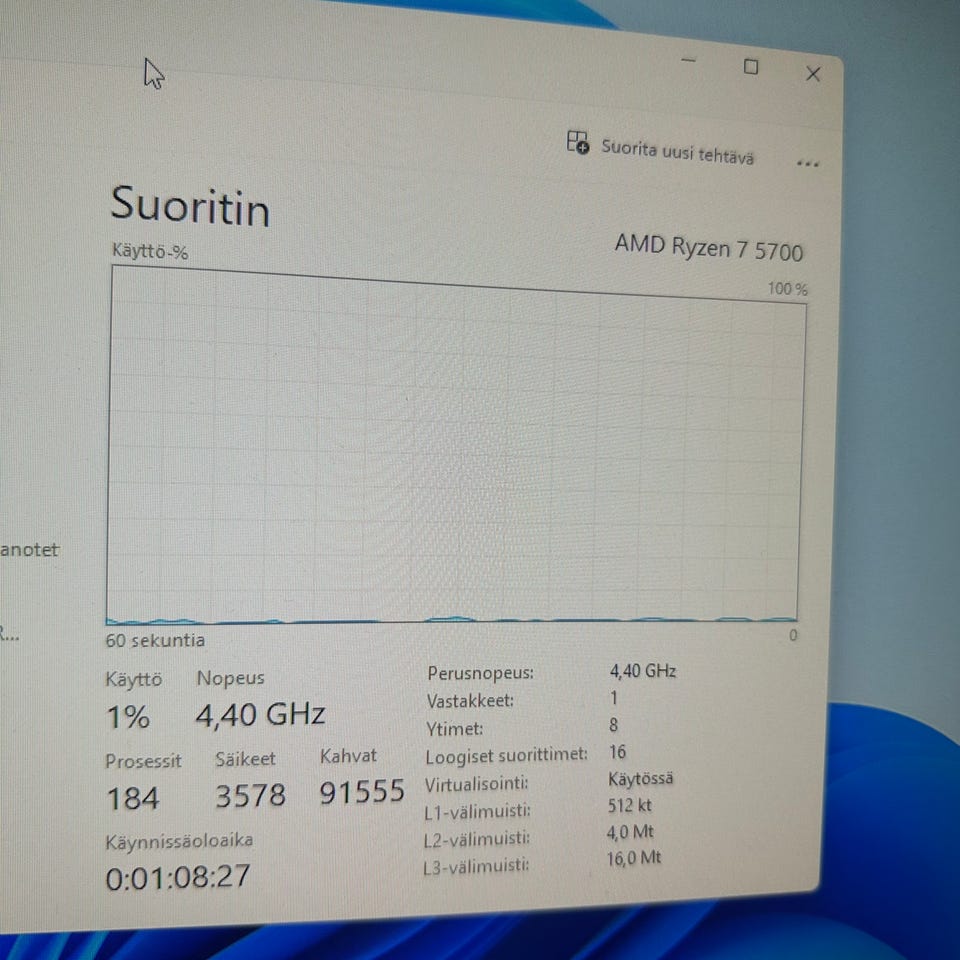Click the Perusnopeus value 4,40 GHz
Viewport: 960px width, 960px height.
[x=643, y=671]
